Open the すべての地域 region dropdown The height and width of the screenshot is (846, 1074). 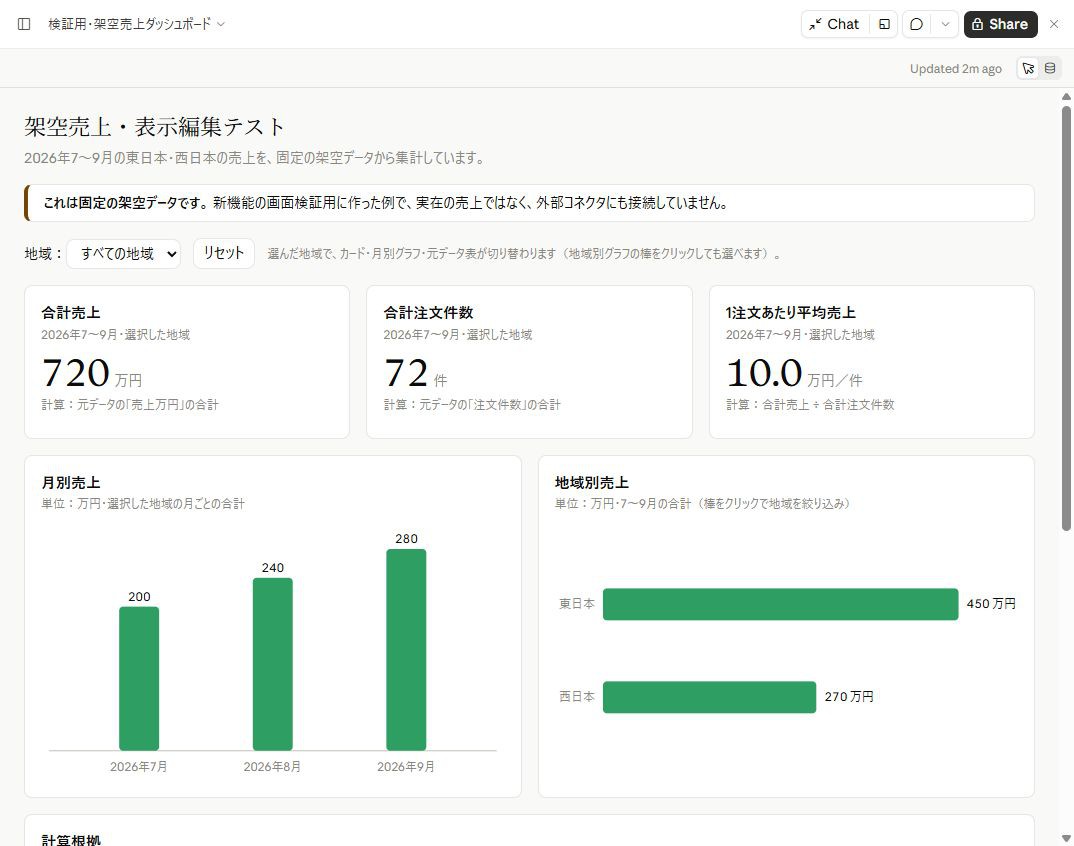(124, 253)
